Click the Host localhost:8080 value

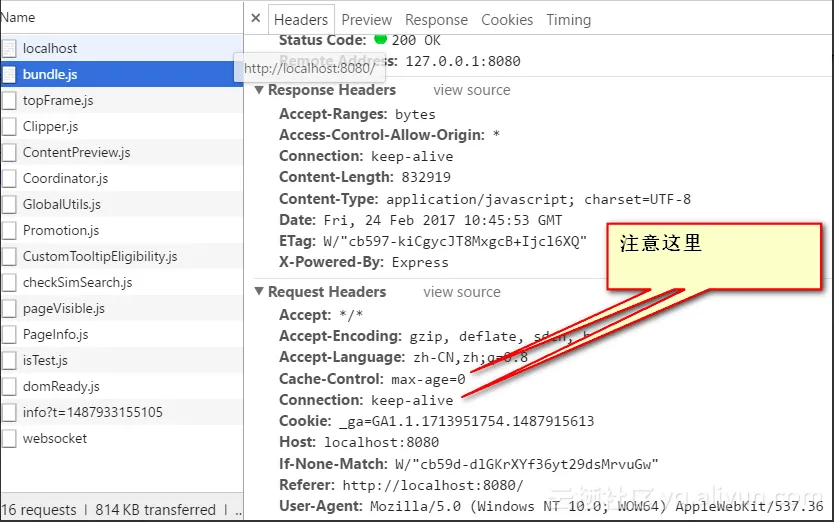[x=381, y=442]
